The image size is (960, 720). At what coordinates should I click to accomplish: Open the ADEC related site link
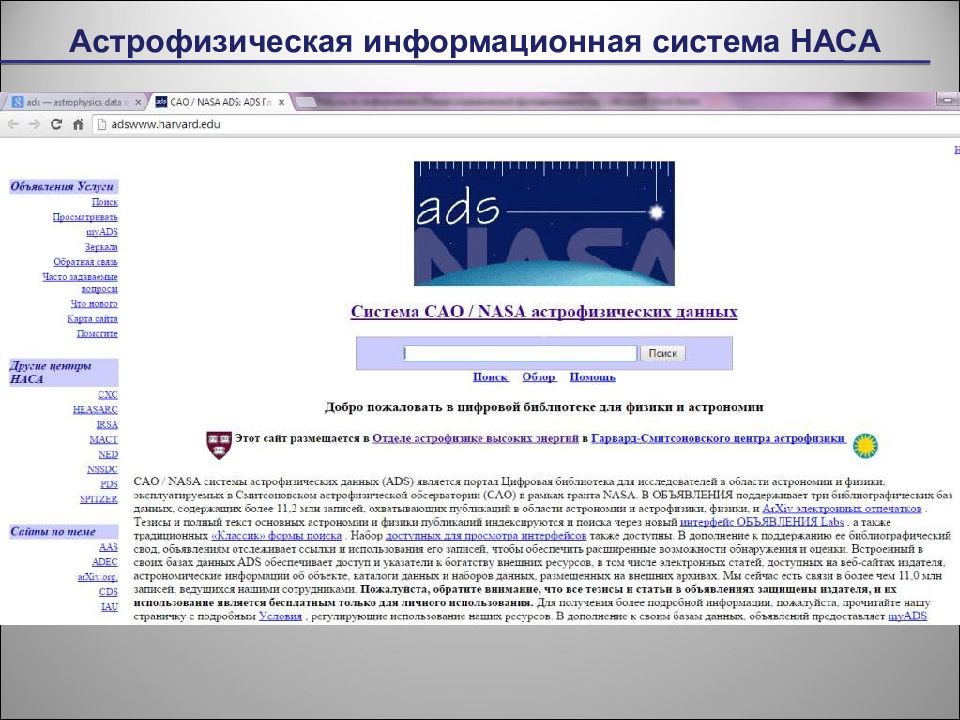click(x=105, y=562)
